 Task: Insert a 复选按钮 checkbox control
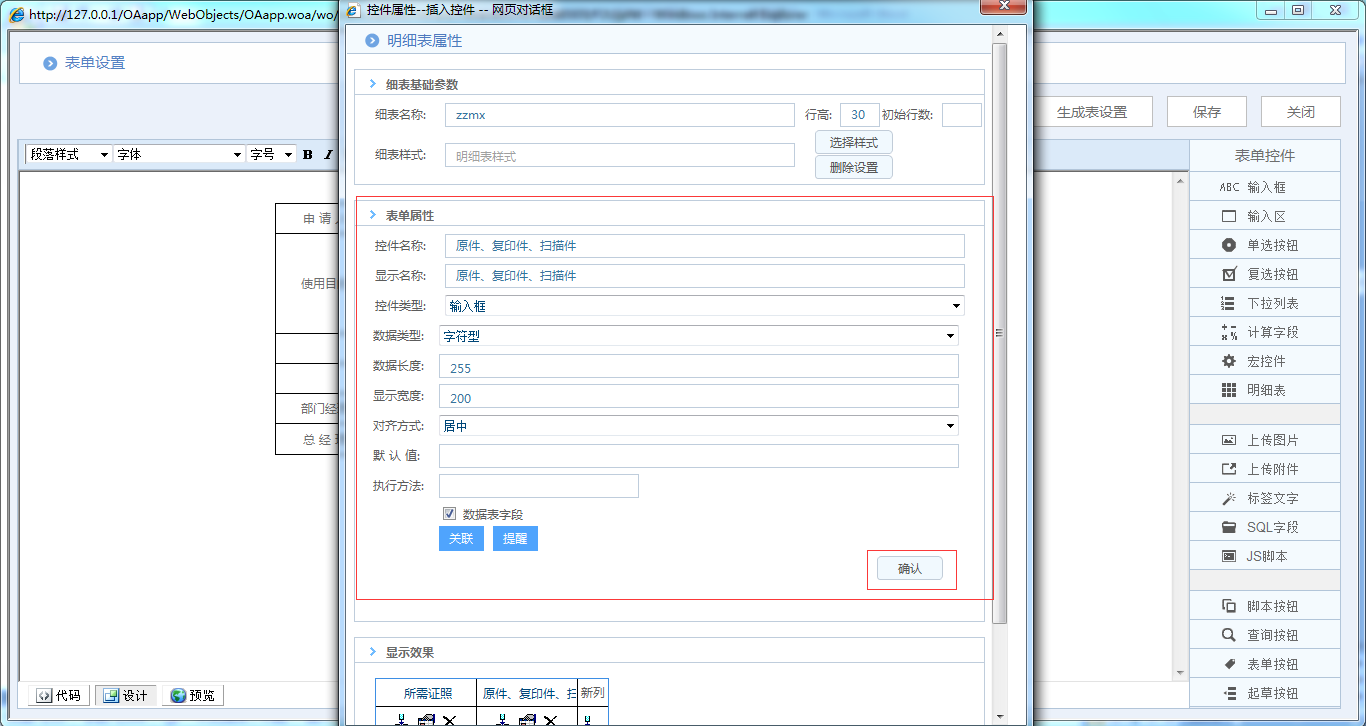(1264, 273)
